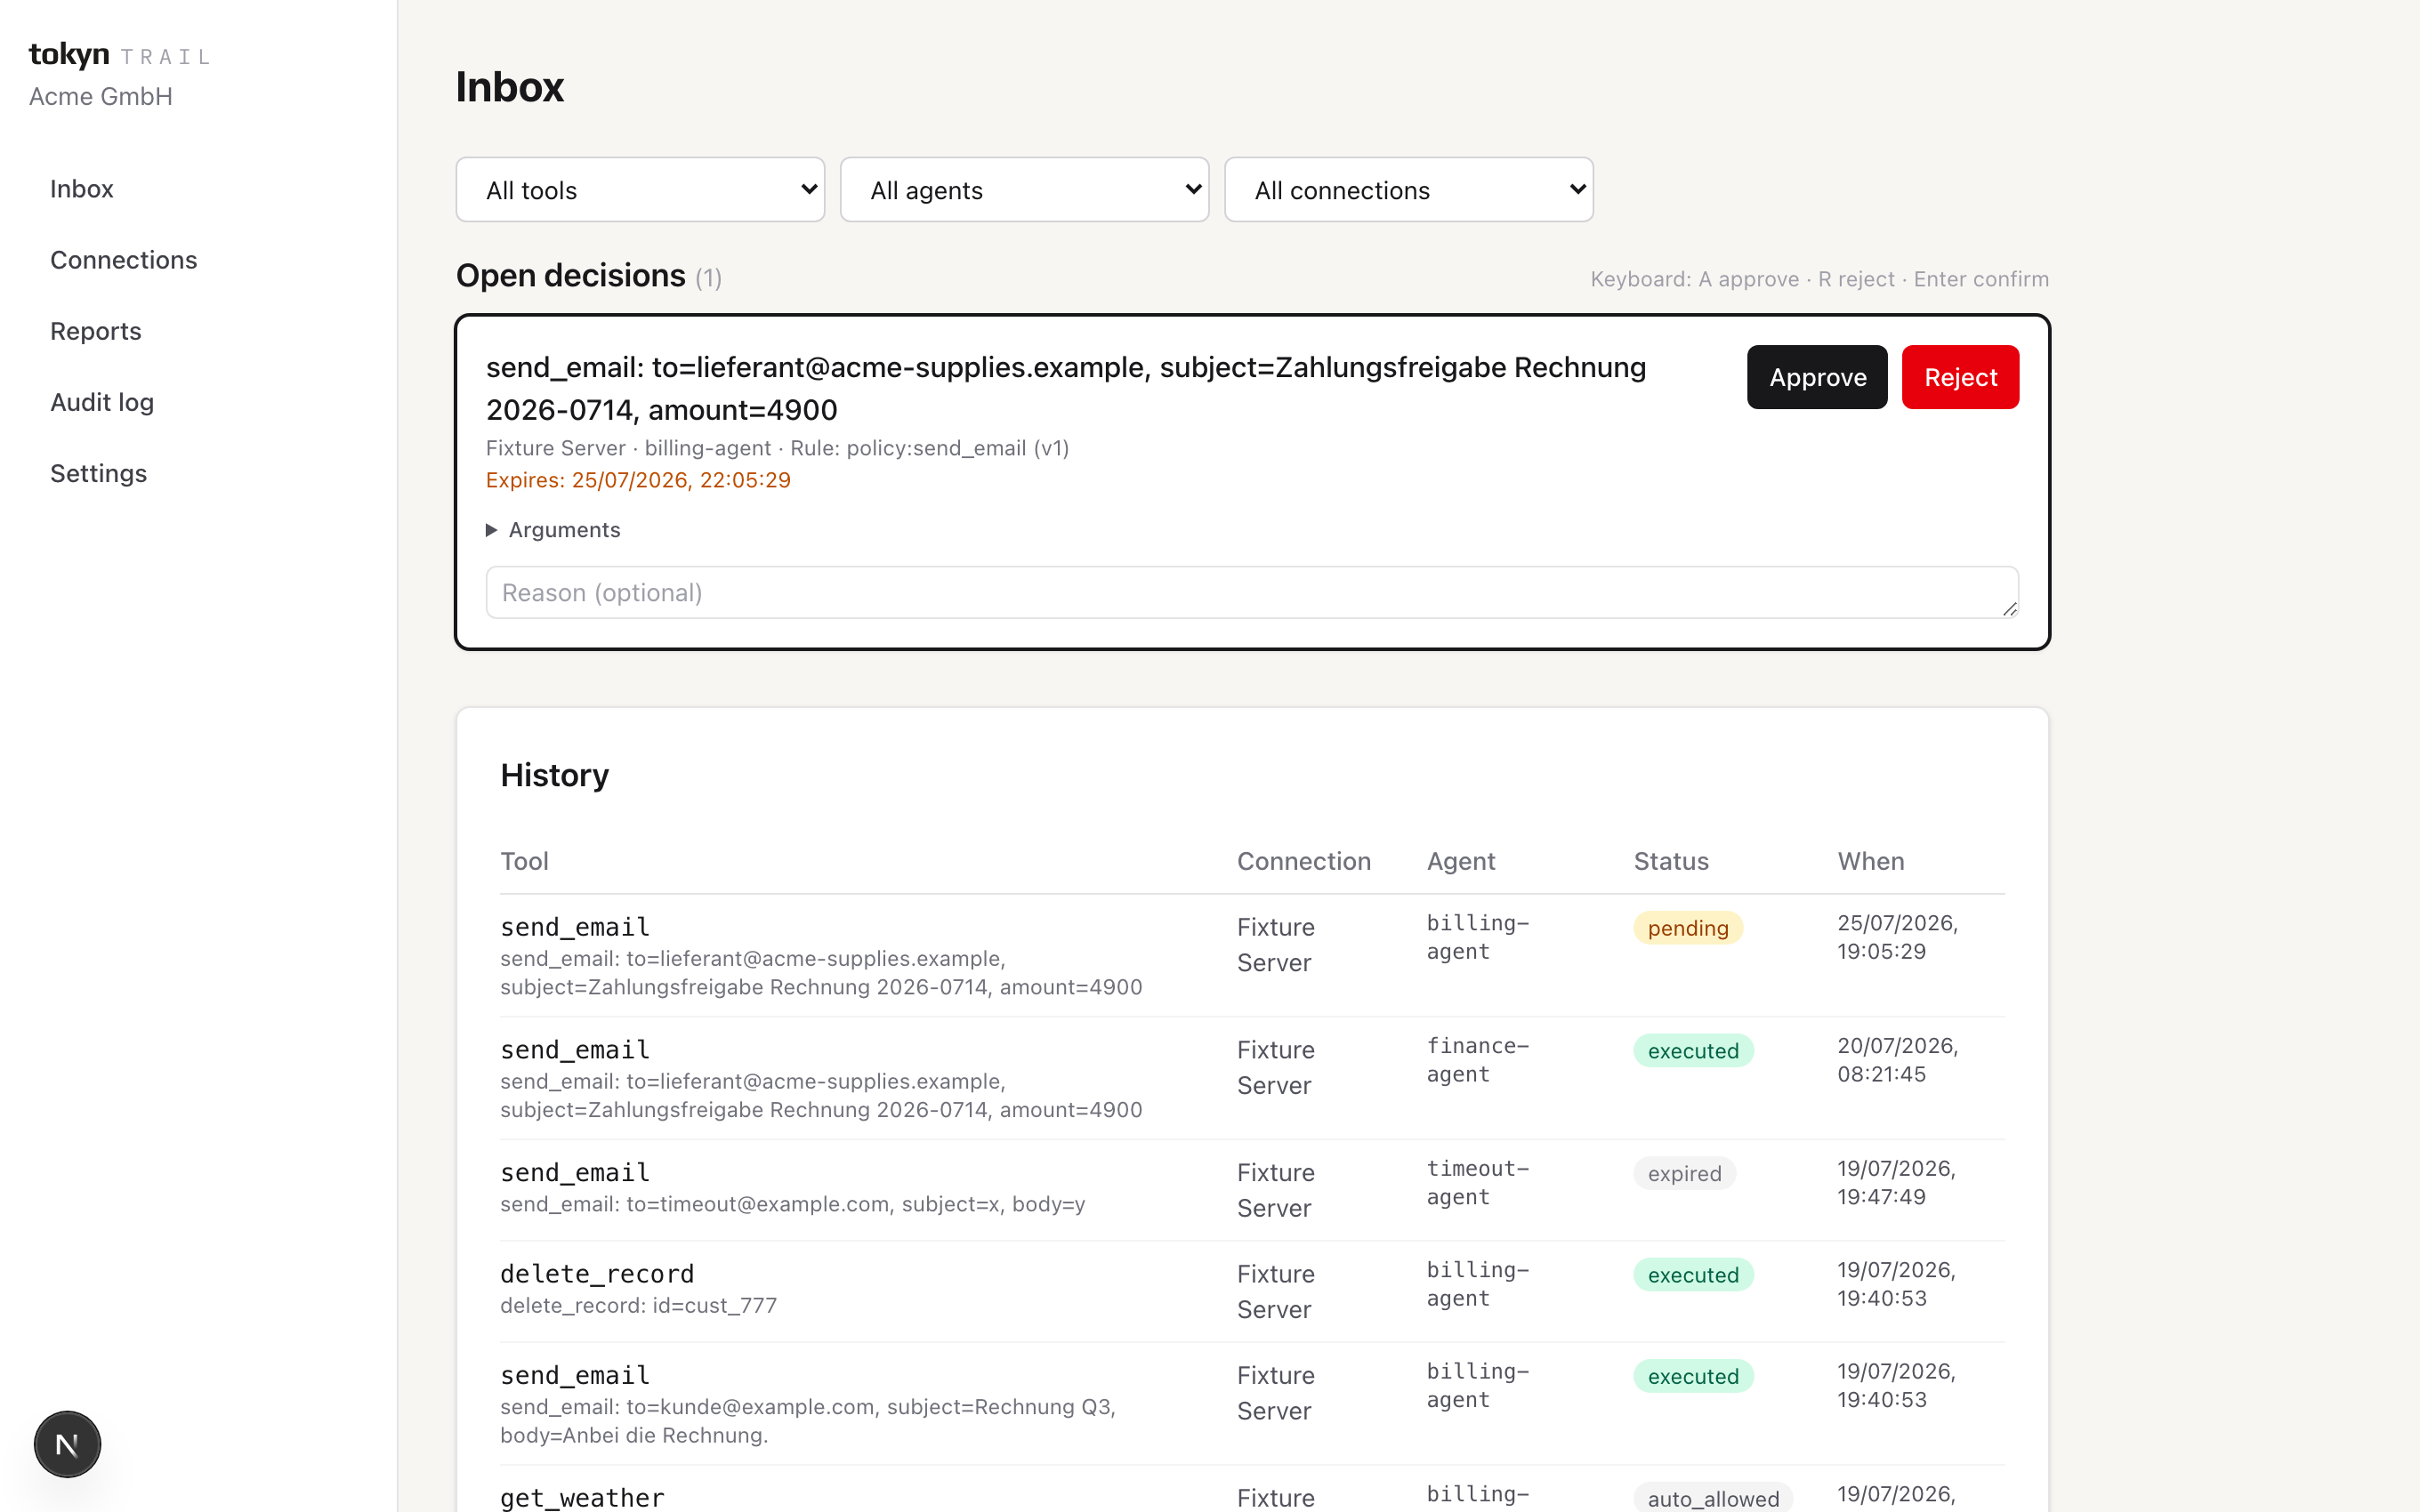The image size is (2420, 1512).
Task: Click the Agent column header
Action: tap(1461, 861)
